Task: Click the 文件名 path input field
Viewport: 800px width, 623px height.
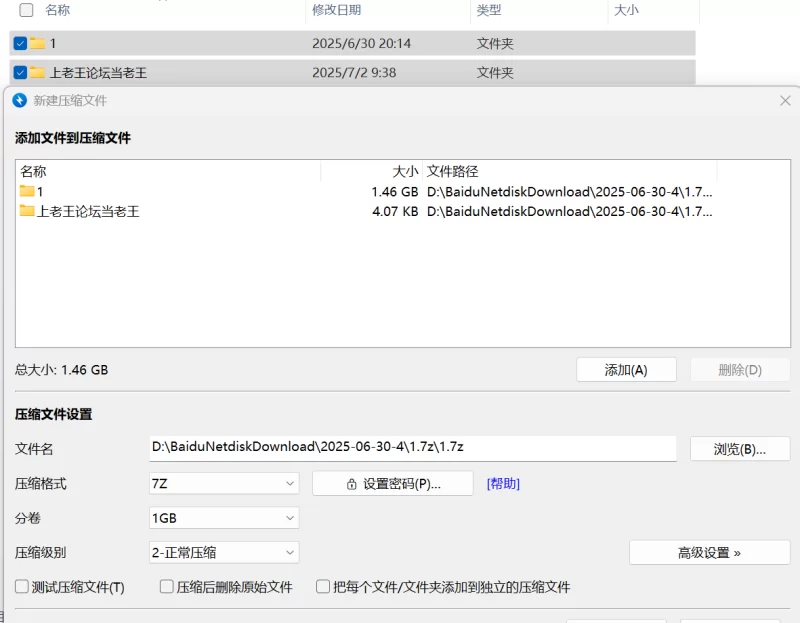Action: 413,448
